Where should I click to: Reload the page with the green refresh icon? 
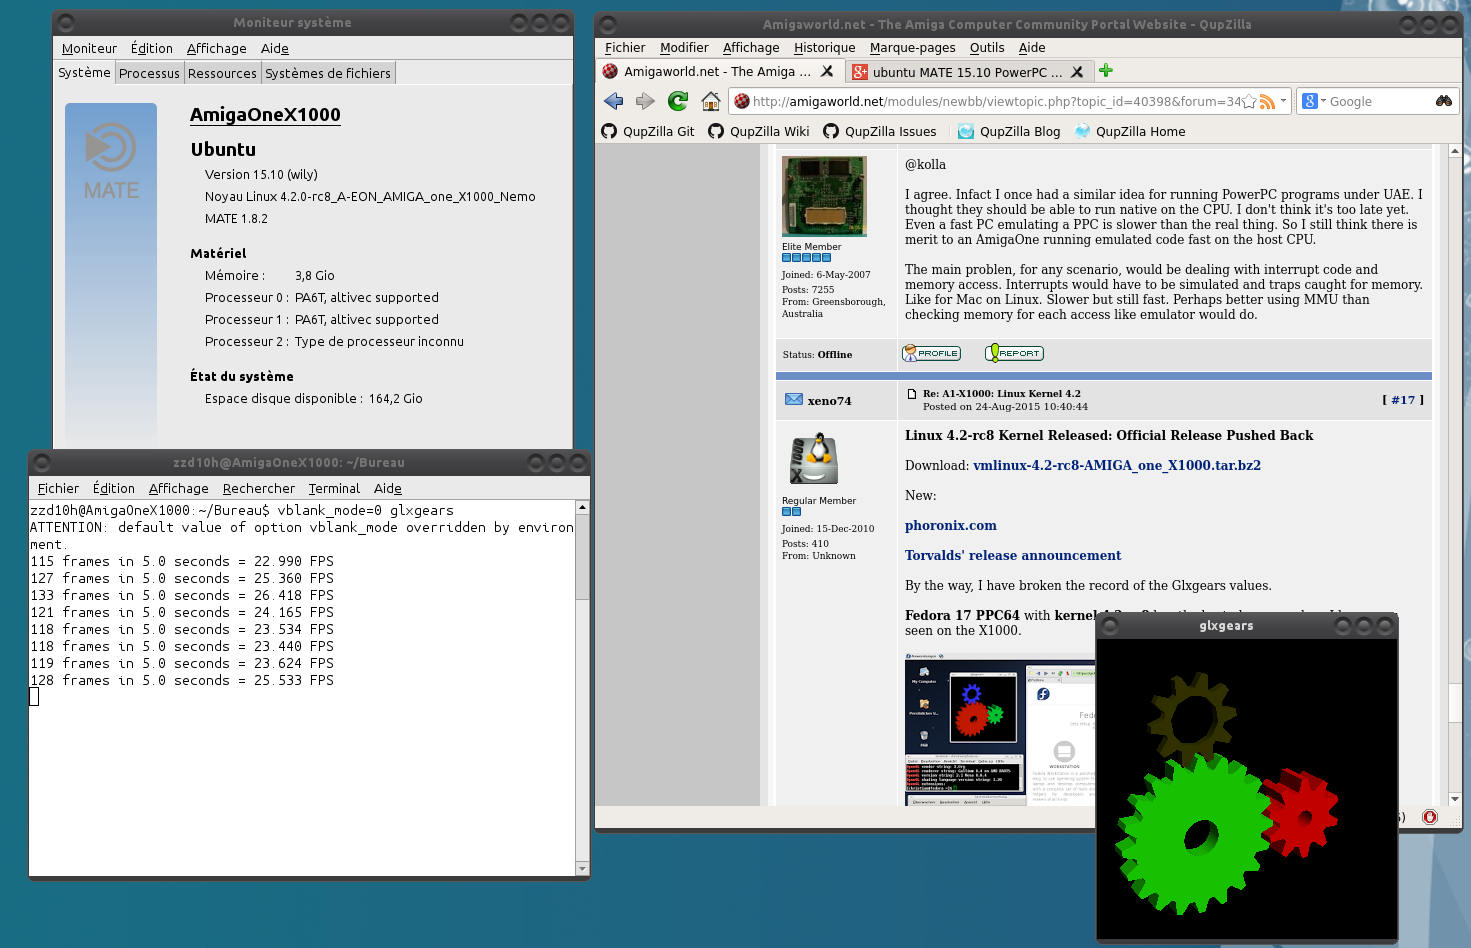point(678,101)
